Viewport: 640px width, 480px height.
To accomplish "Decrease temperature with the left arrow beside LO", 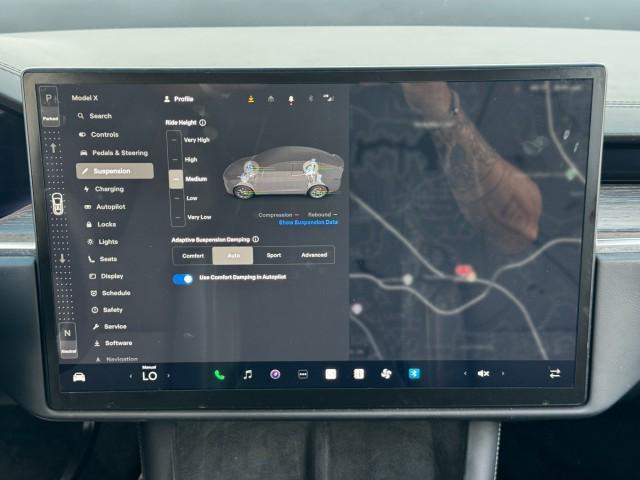I will tap(130, 376).
